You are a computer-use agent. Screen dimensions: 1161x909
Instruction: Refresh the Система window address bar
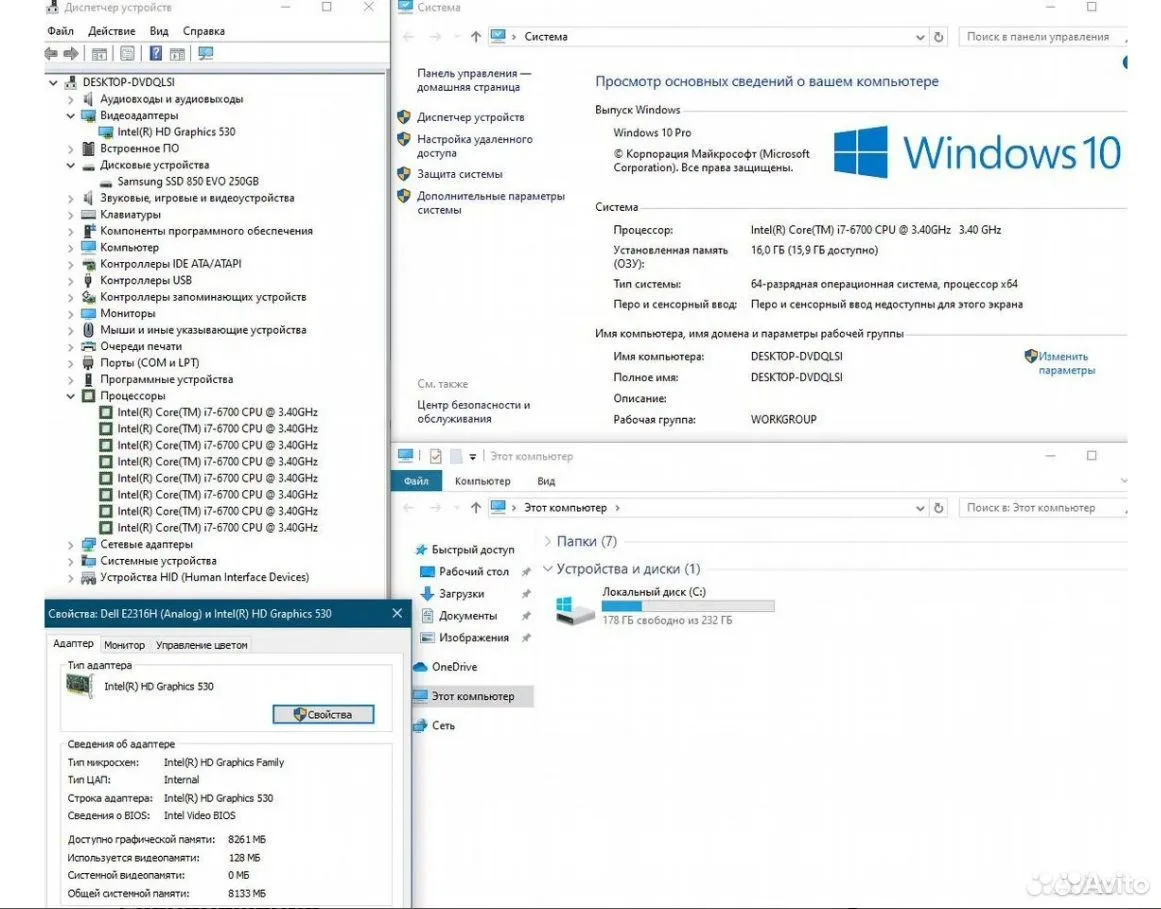pos(939,36)
